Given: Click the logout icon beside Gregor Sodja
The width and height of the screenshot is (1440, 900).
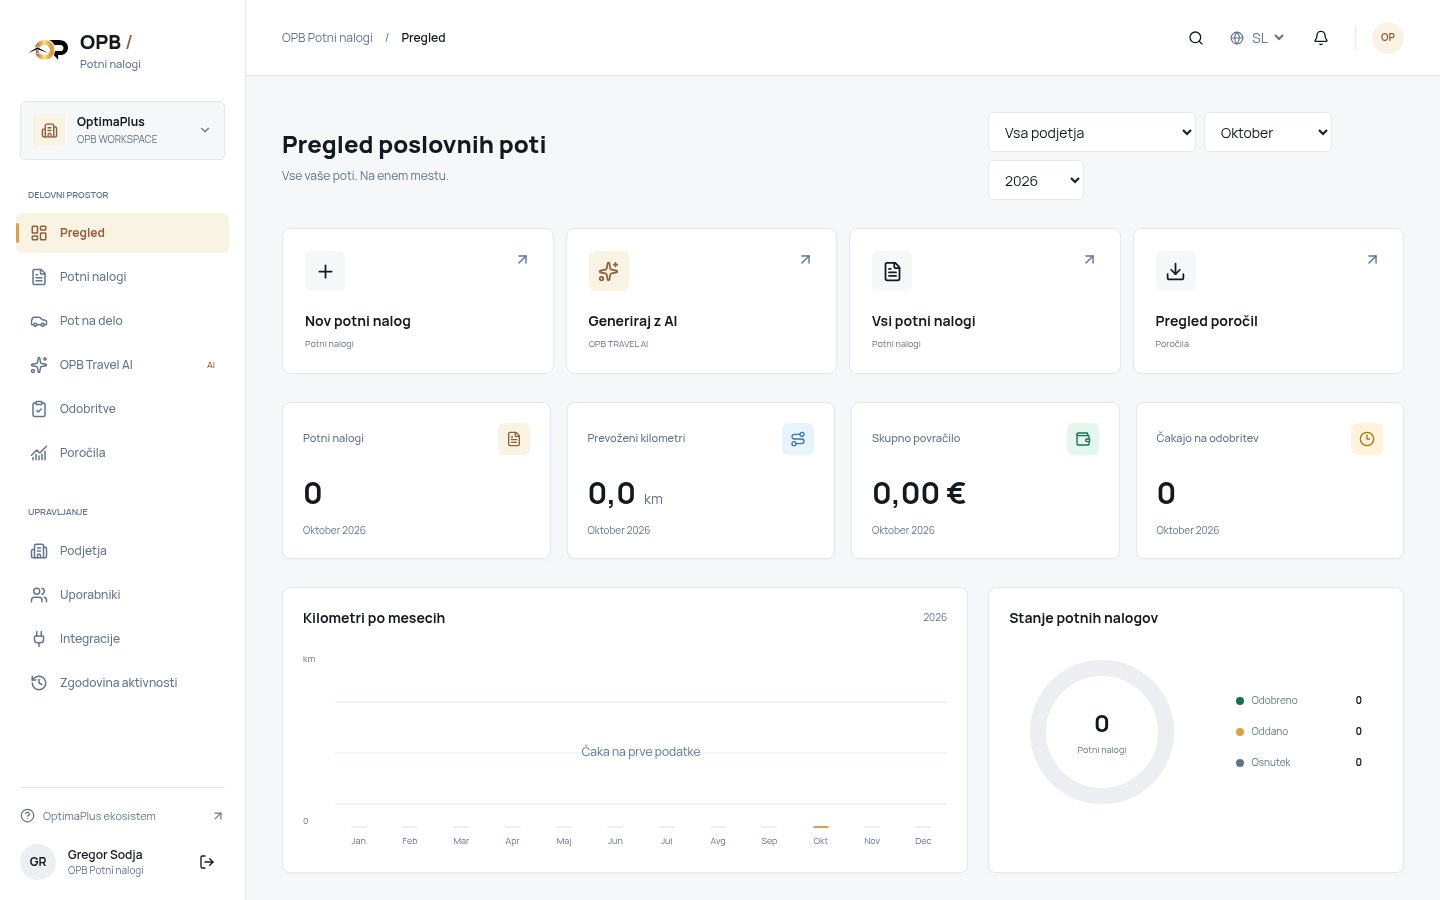Looking at the screenshot, I should 207,862.
